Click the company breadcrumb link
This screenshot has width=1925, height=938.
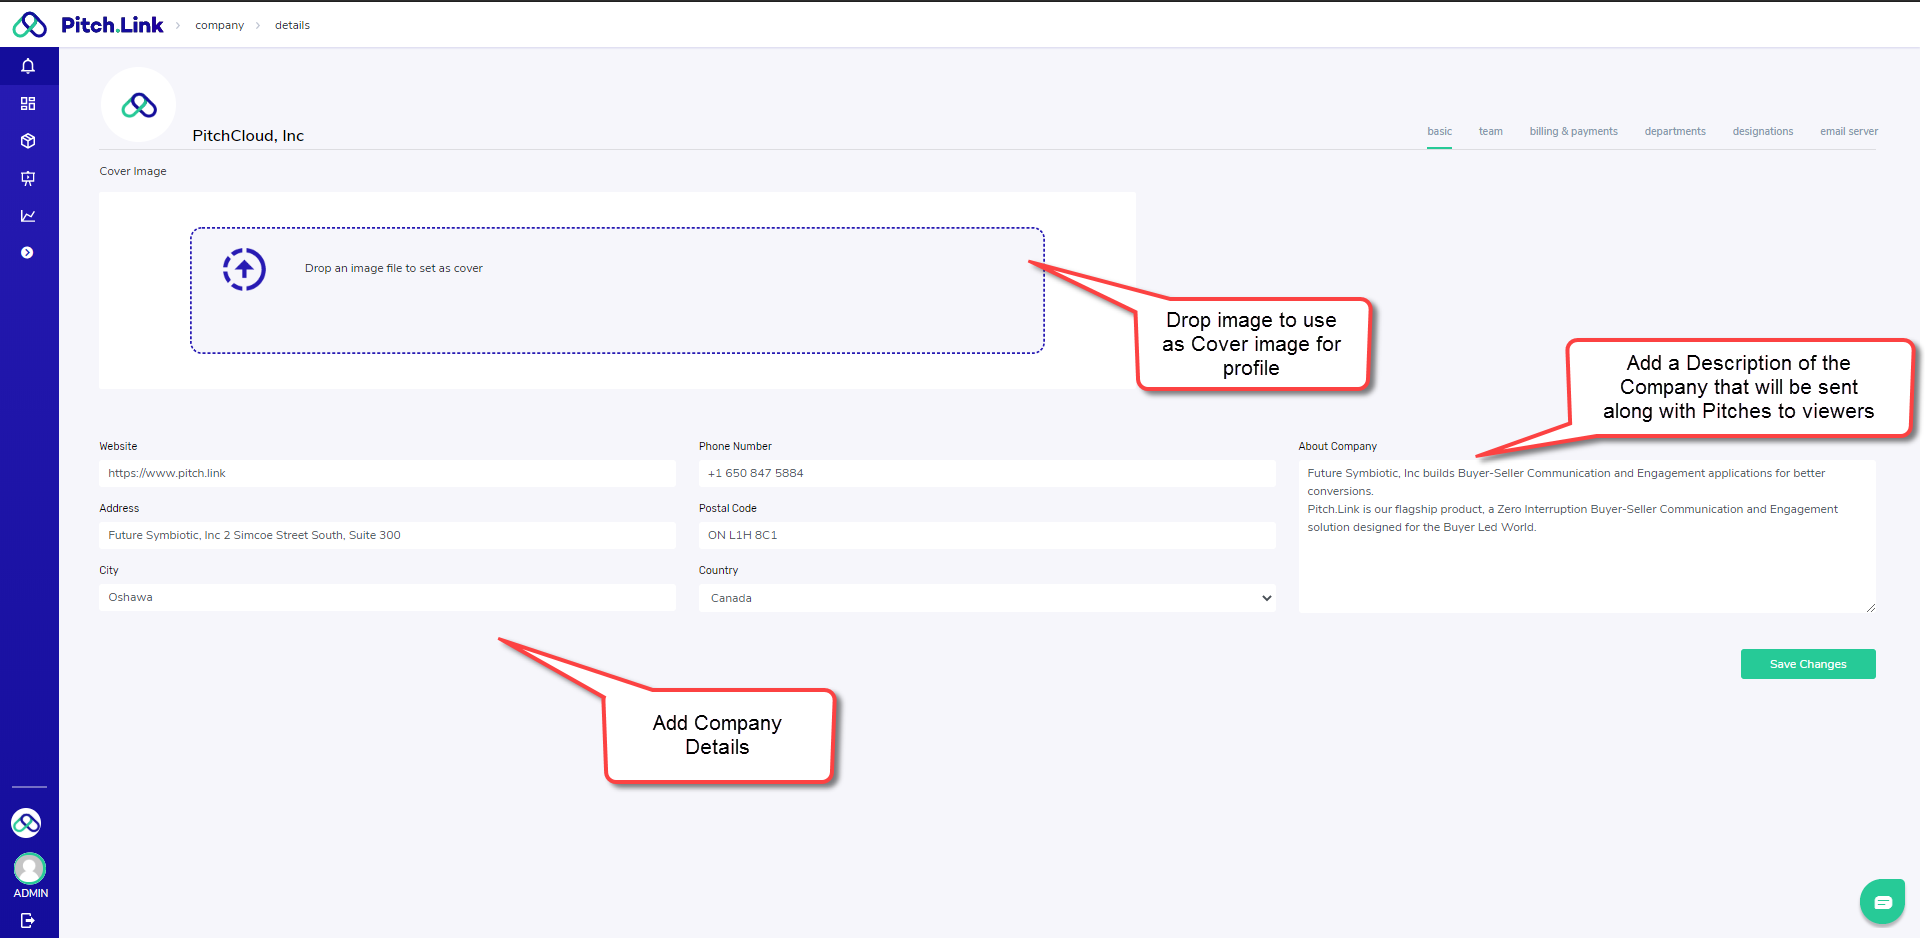[x=219, y=25]
